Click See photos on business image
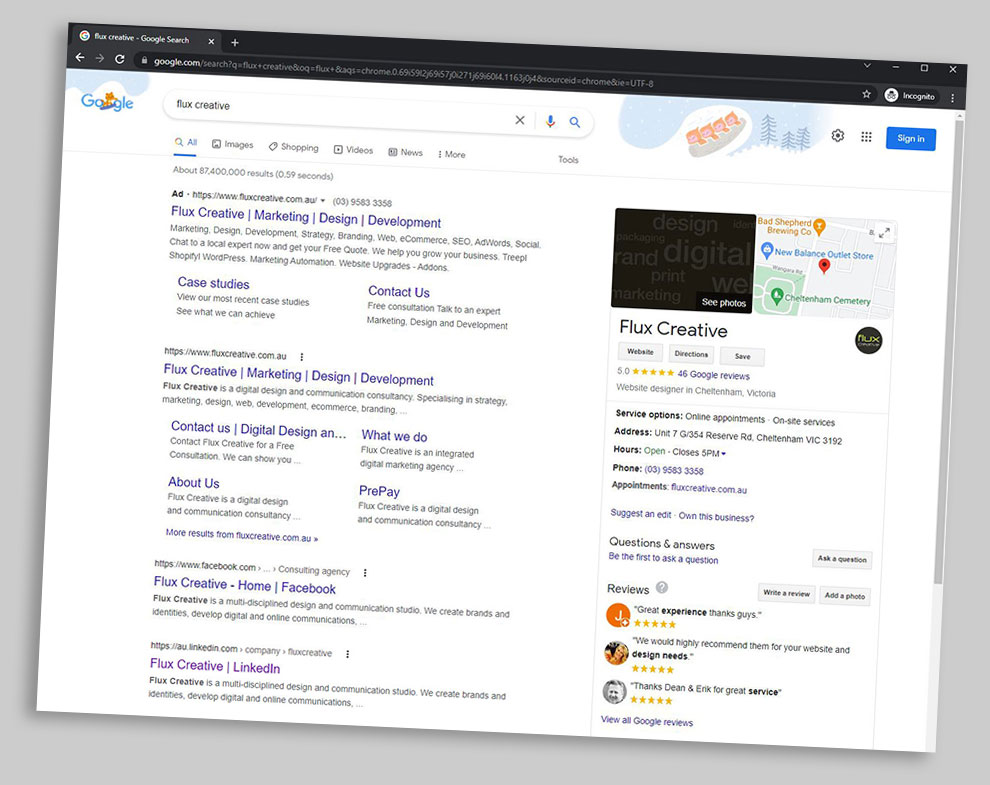 click(724, 303)
